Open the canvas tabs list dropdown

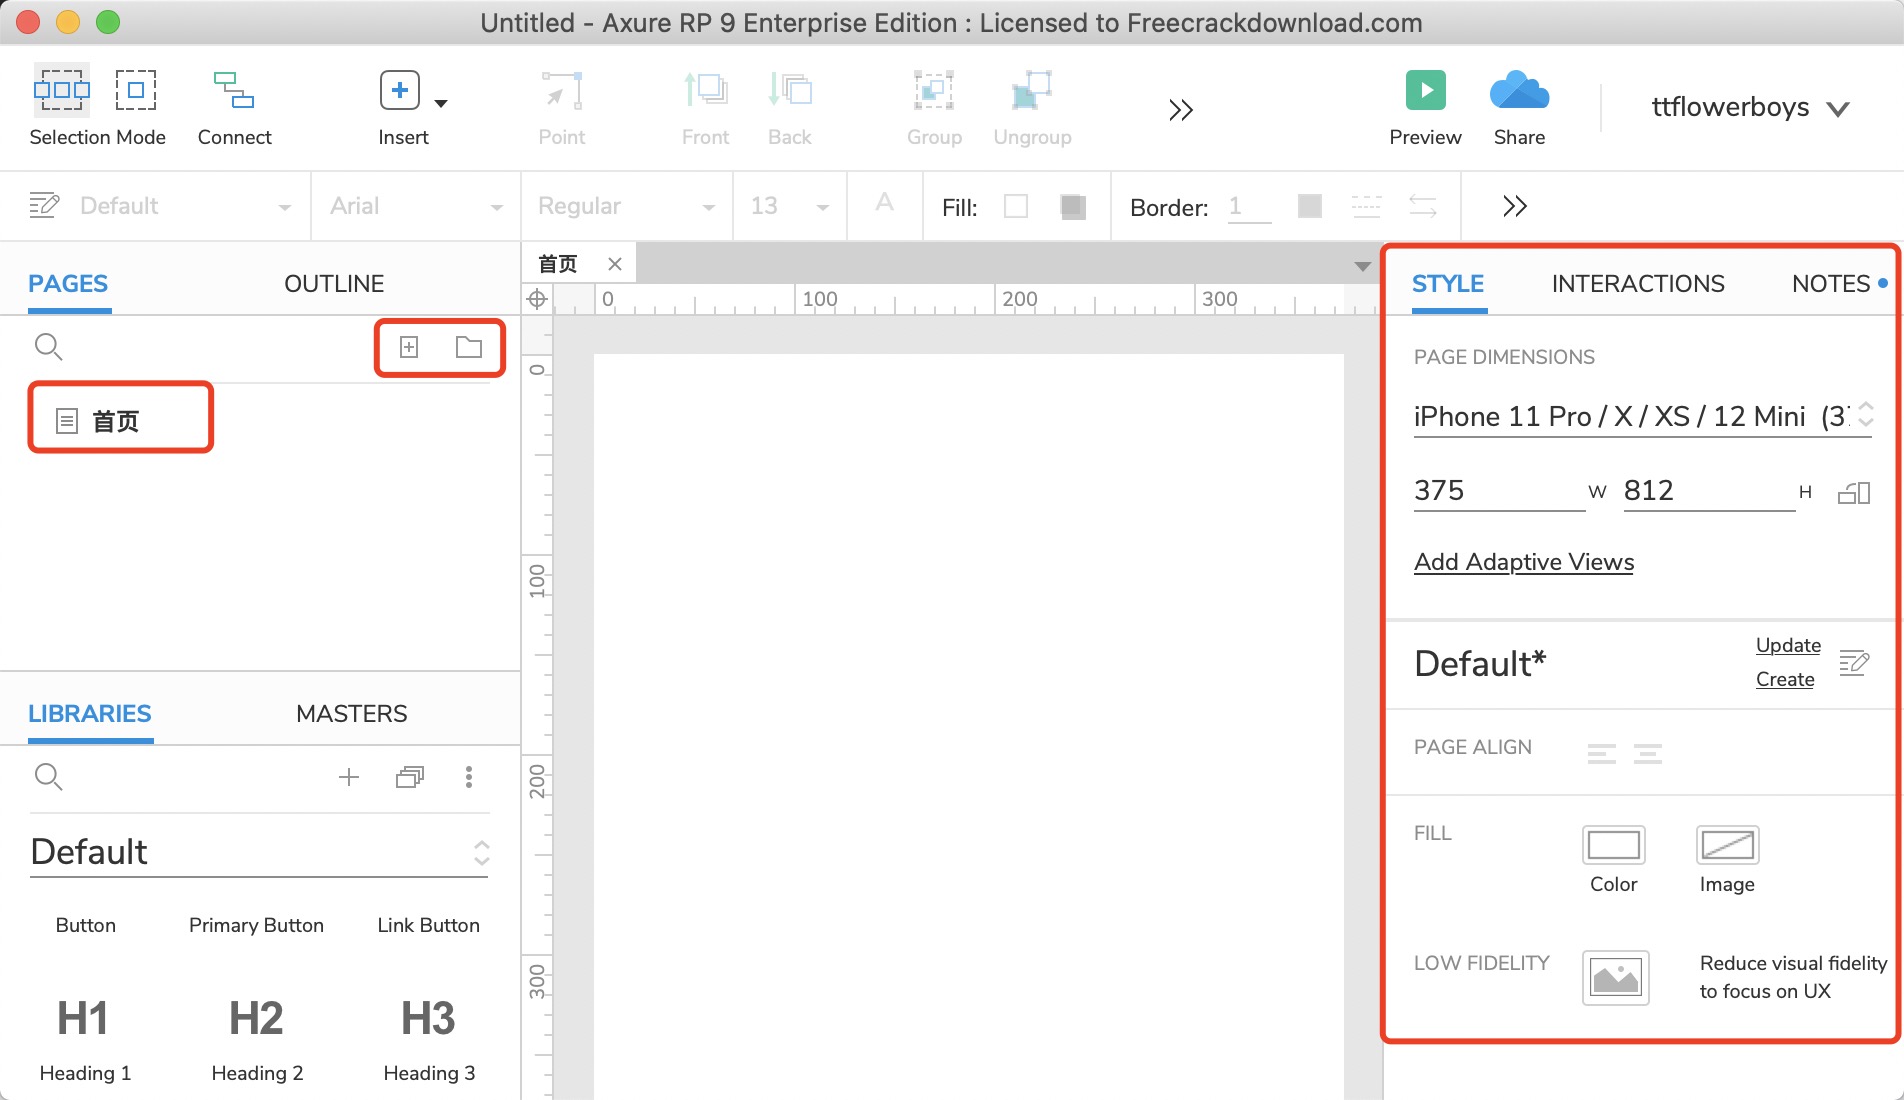click(x=1362, y=266)
